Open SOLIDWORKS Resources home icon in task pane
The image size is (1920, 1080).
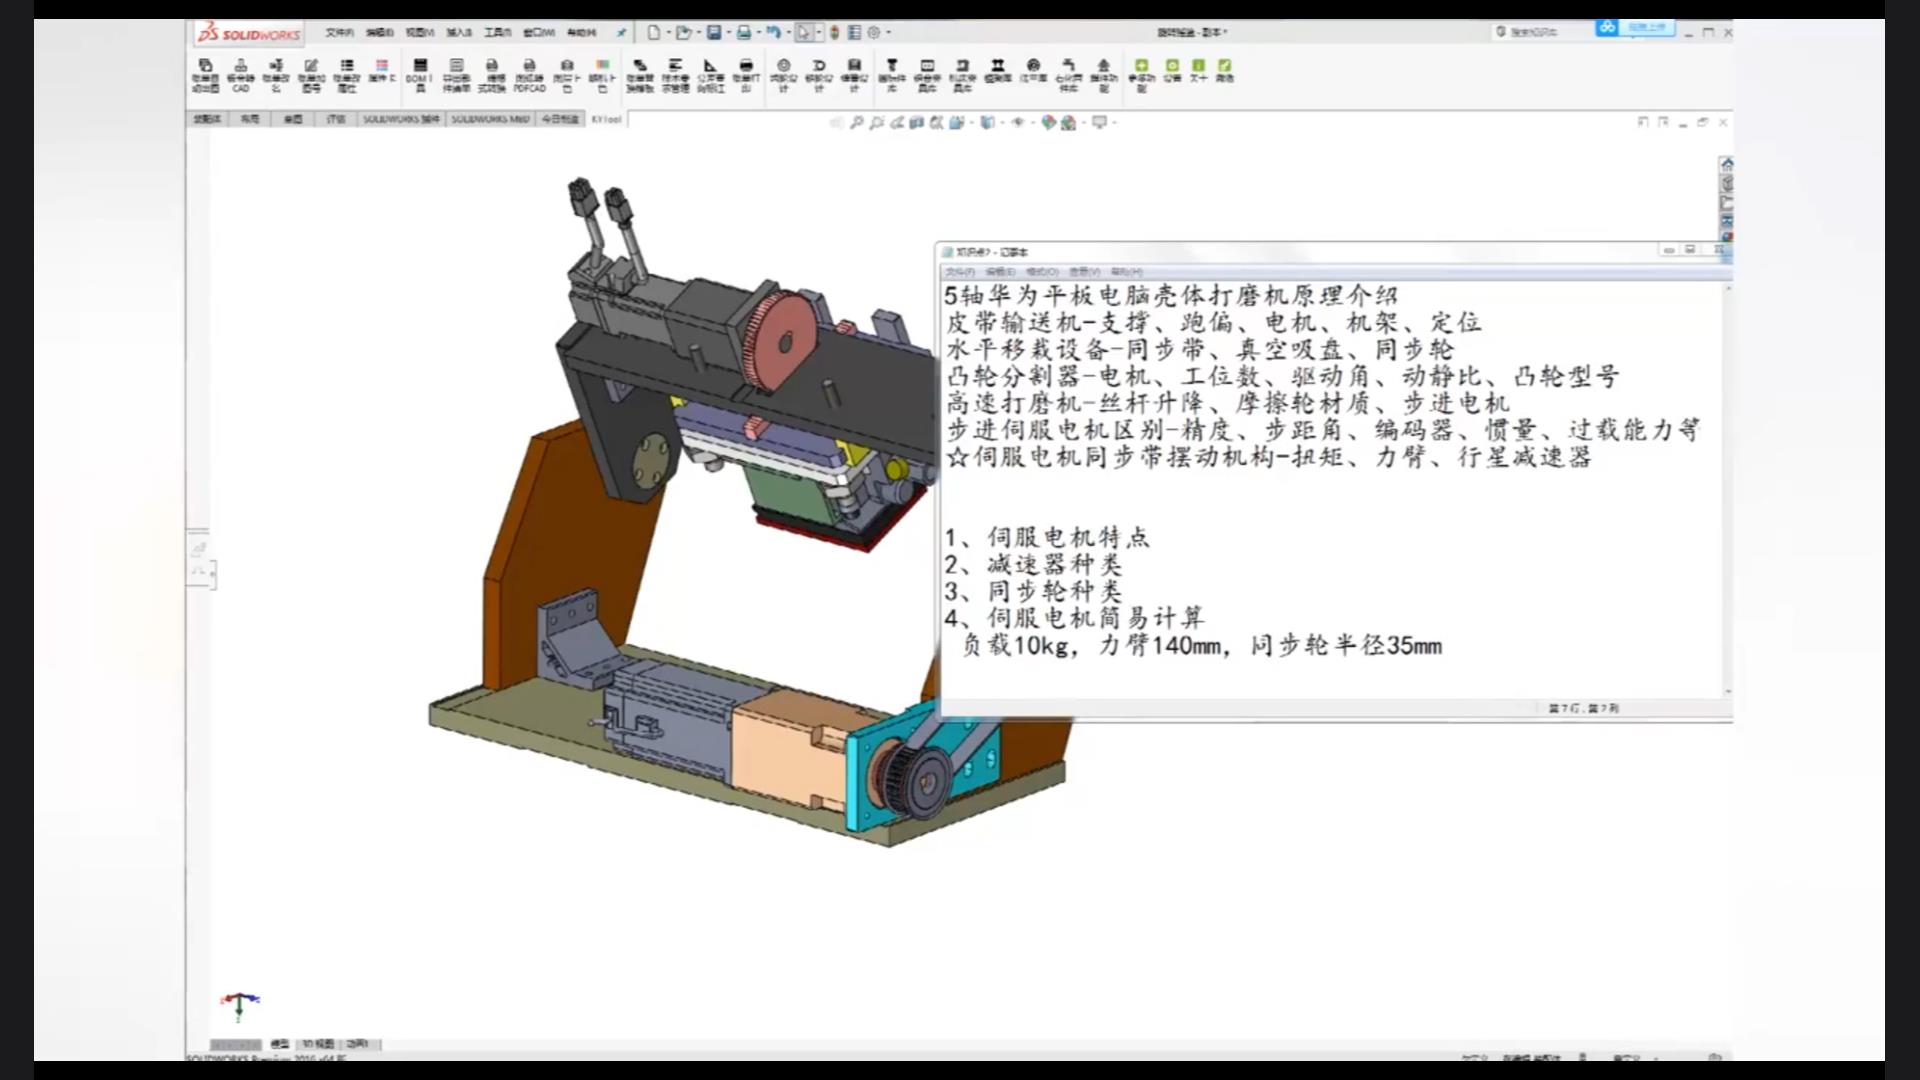point(1726,164)
